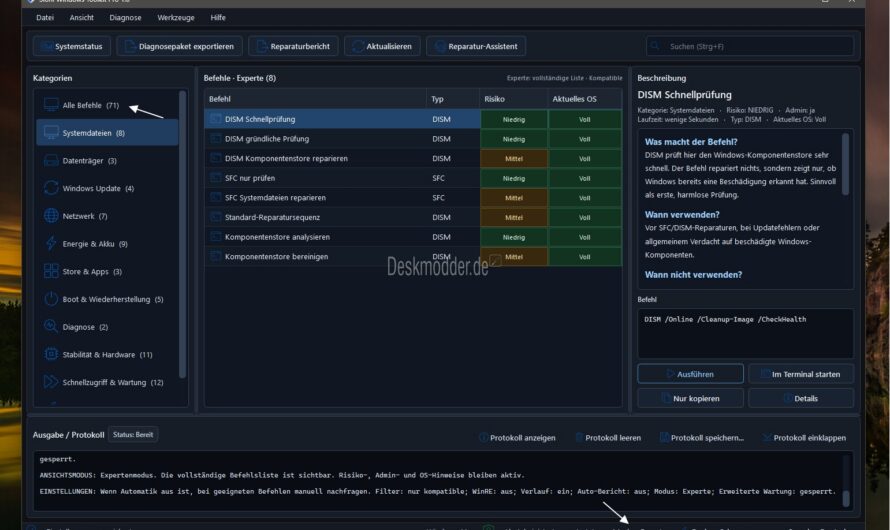Click the Ausführen play icon
This screenshot has height=530, width=890.
pos(670,374)
